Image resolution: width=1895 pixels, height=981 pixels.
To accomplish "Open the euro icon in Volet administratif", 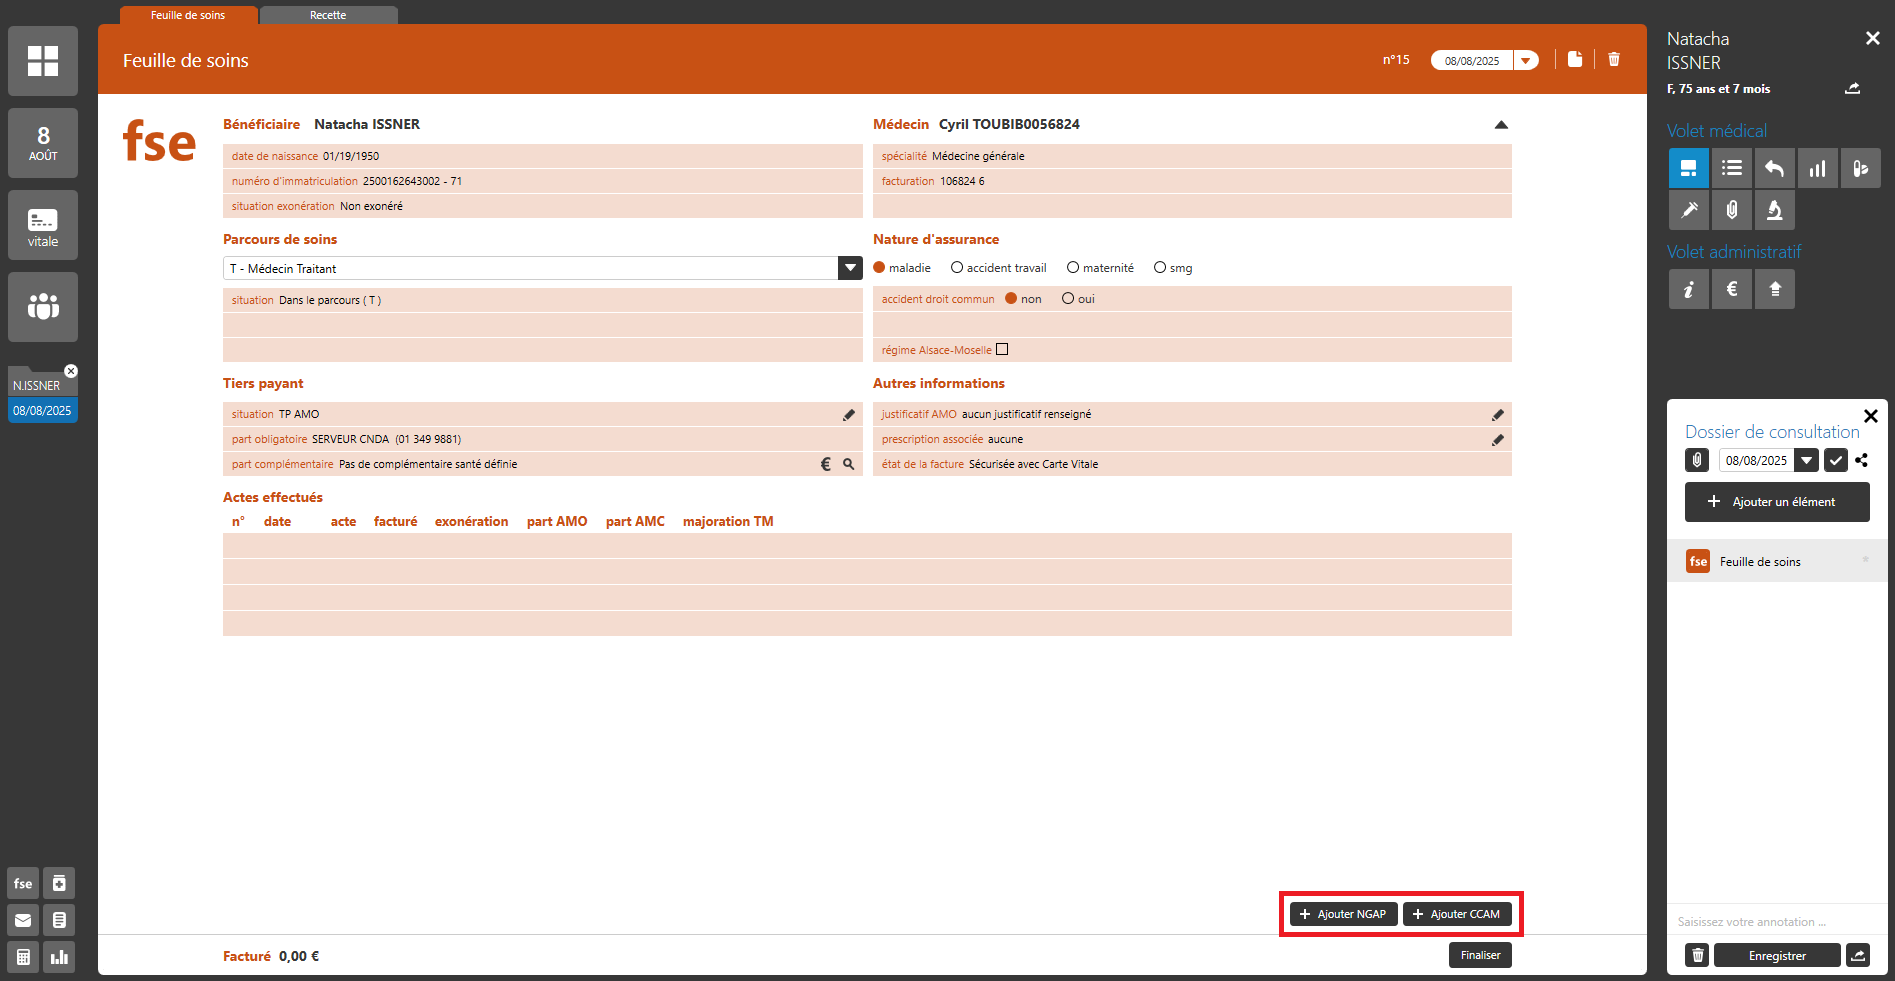I will coord(1732,290).
